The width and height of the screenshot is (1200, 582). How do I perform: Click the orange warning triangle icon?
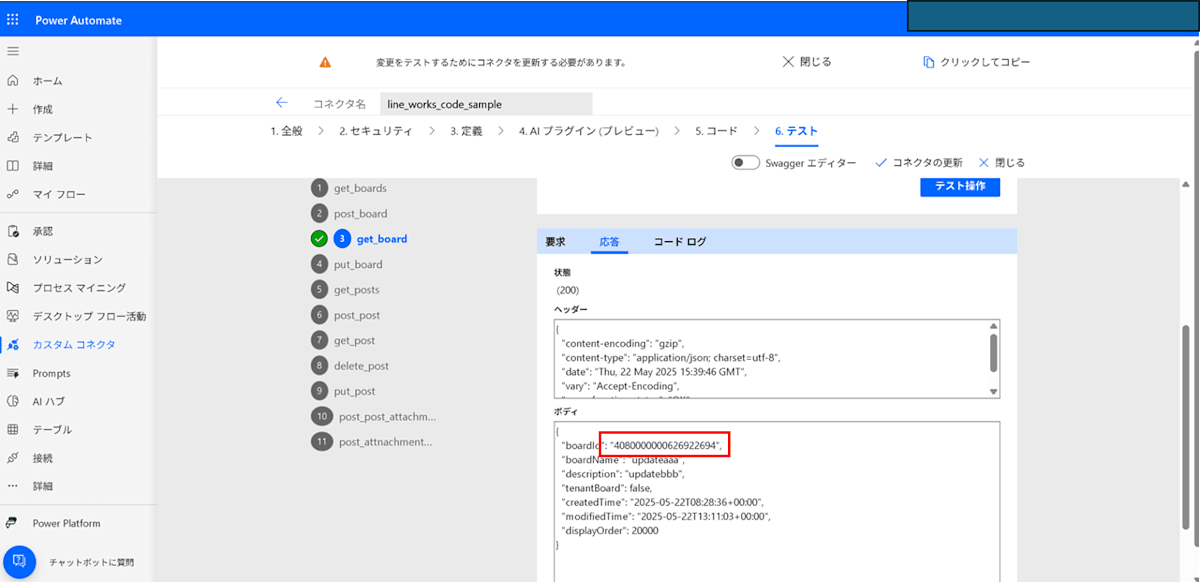(325, 62)
